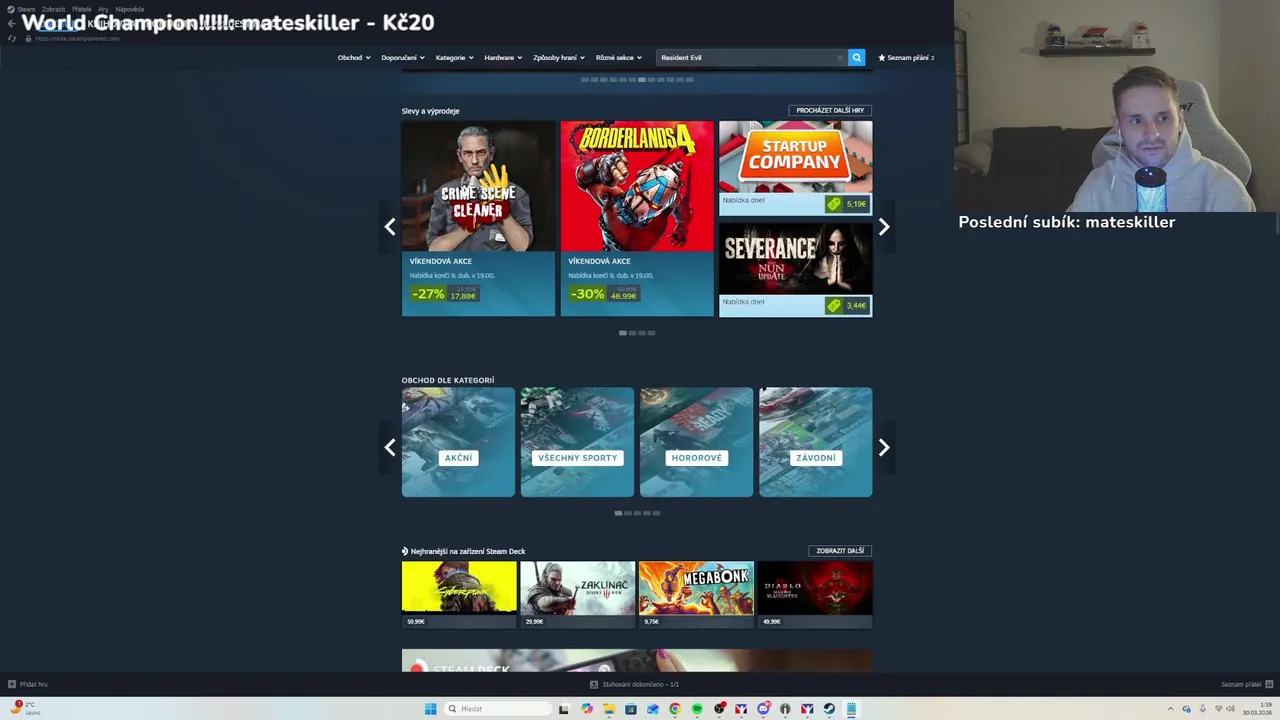Click Procházet další hry button

point(830,110)
